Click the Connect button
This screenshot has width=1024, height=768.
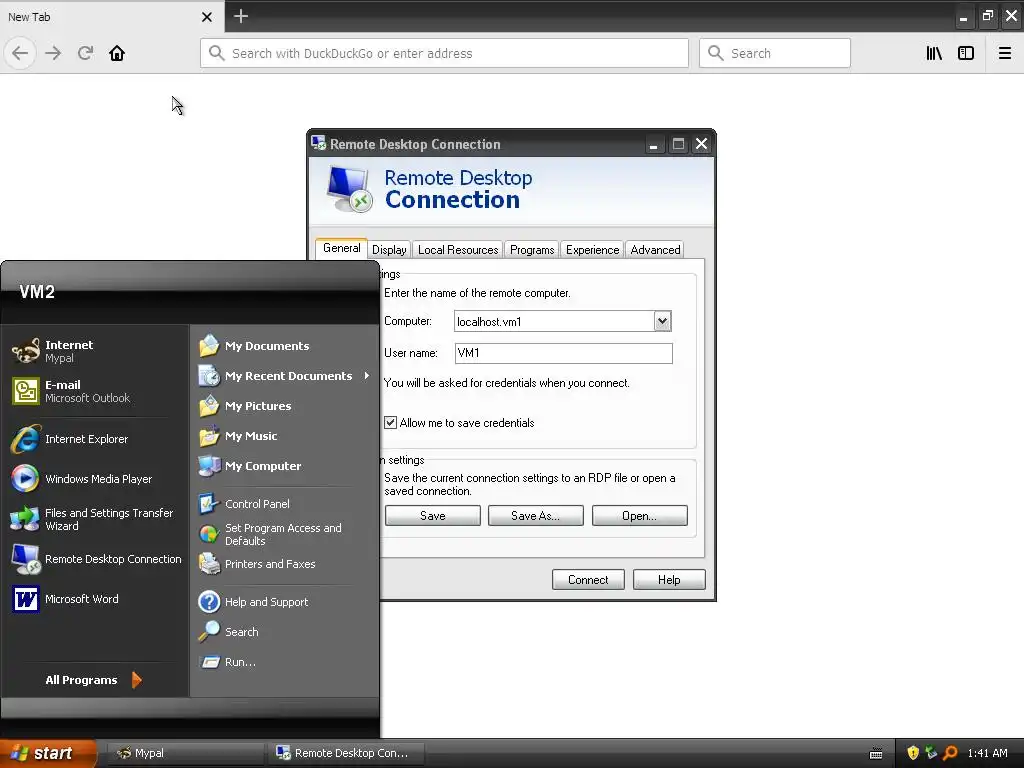point(588,580)
